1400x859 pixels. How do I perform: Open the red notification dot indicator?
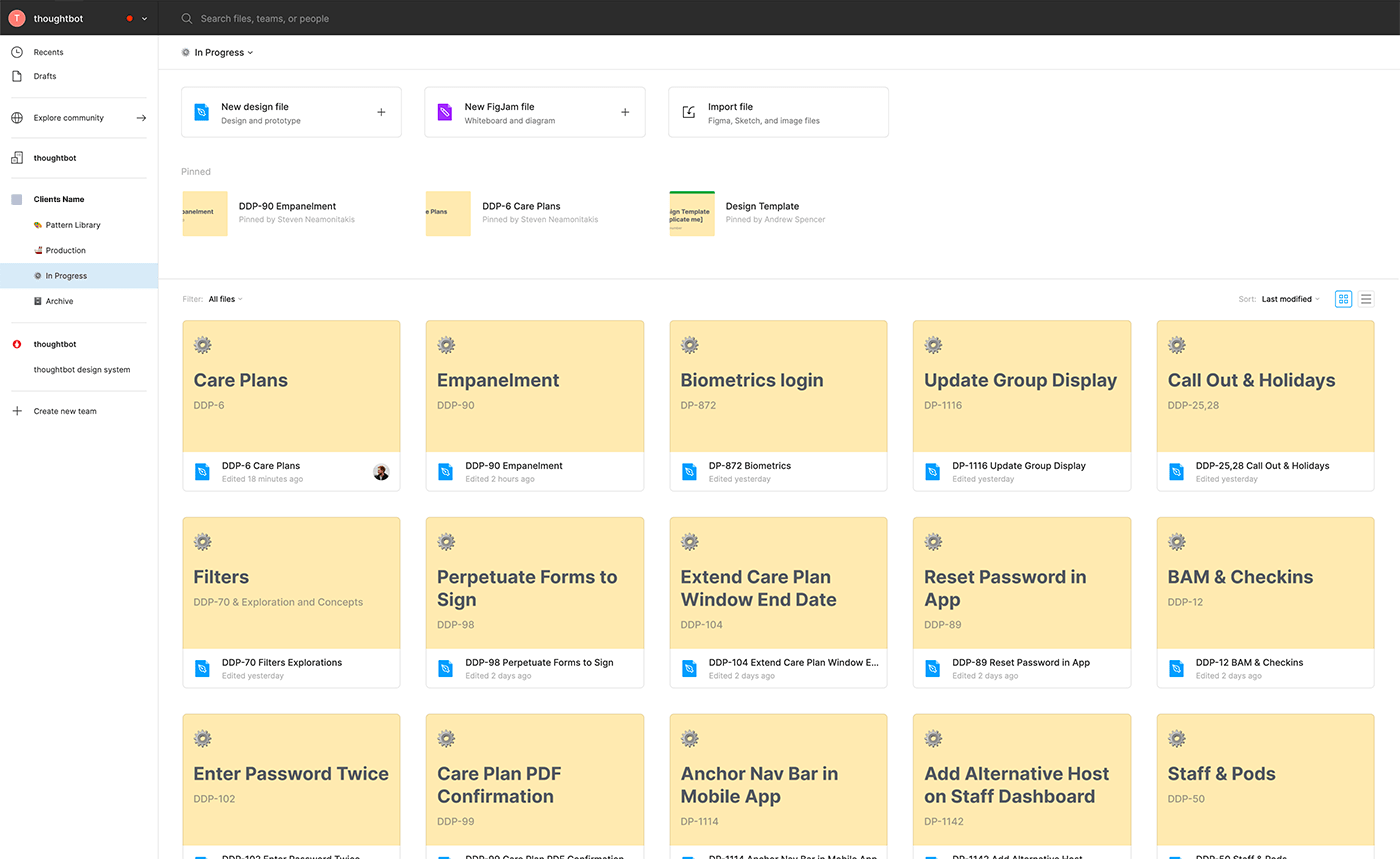click(129, 18)
